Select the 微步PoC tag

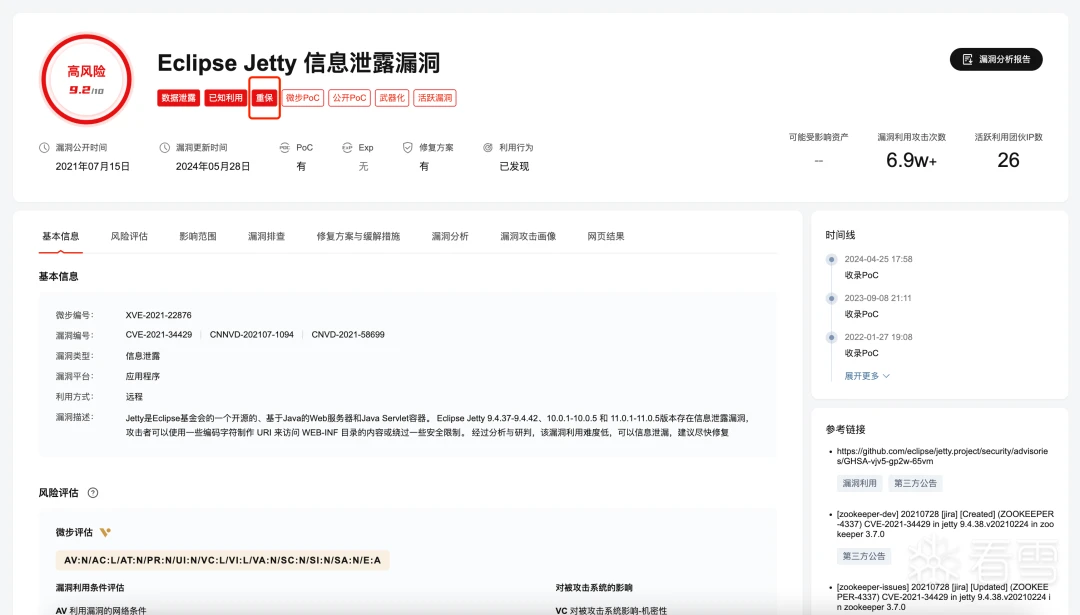pos(303,98)
